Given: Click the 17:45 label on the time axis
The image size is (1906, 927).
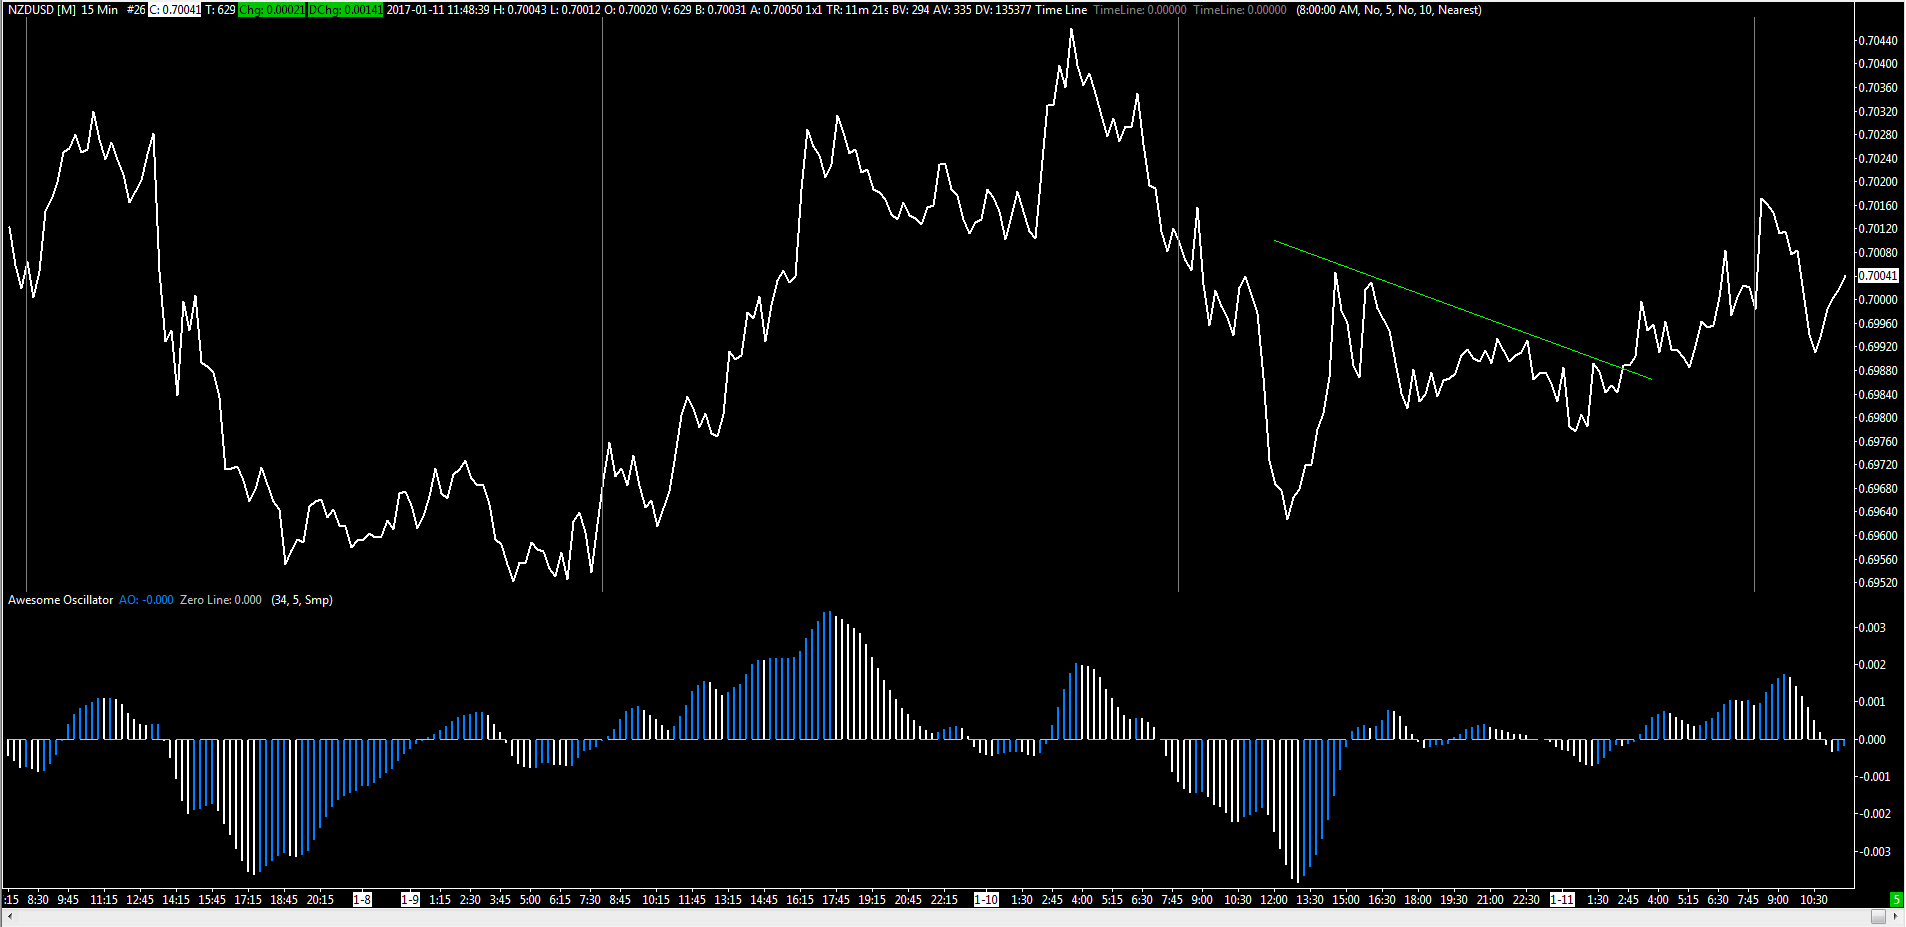Looking at the screenshot, I should tap(836, 899).
